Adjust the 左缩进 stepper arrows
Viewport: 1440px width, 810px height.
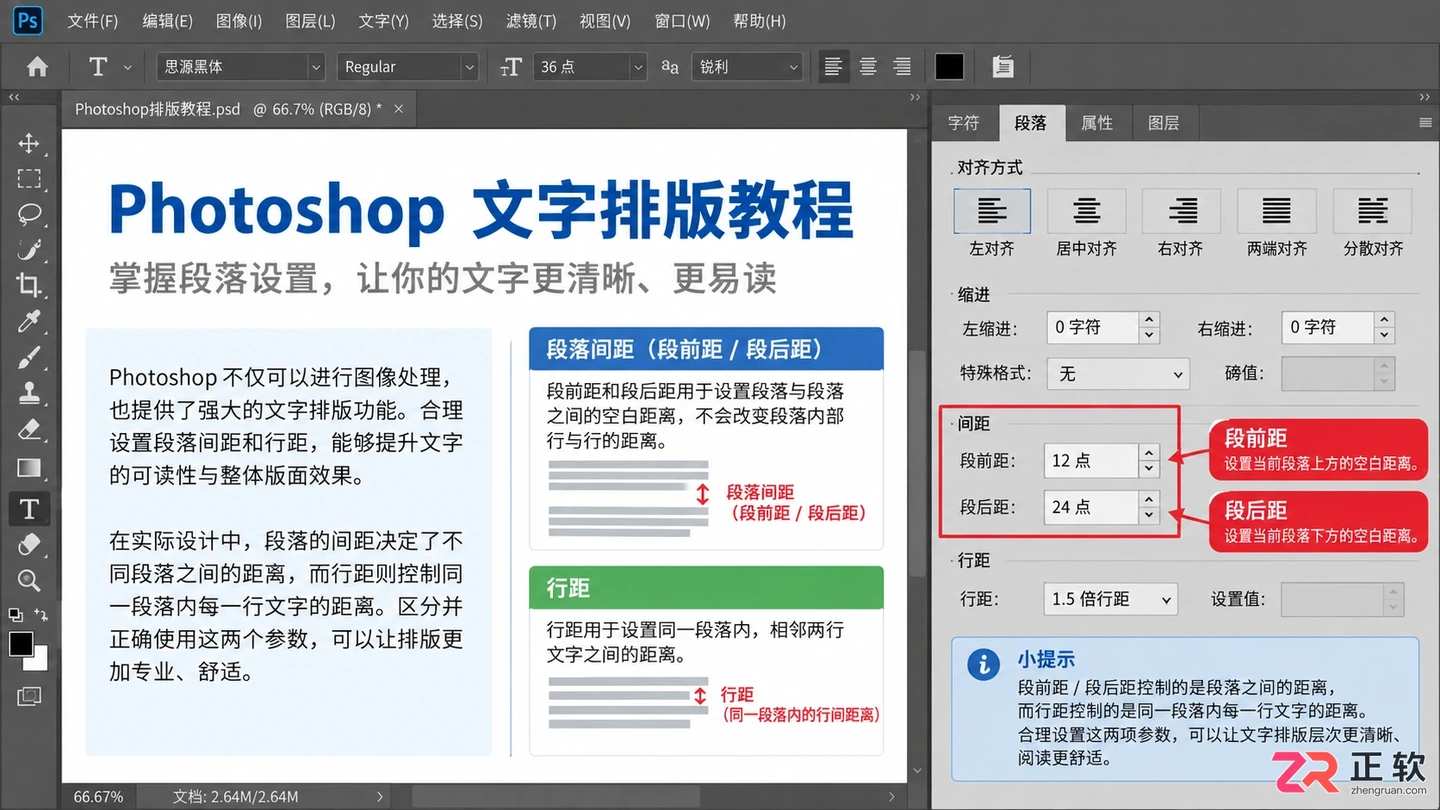coord(1149,327)
